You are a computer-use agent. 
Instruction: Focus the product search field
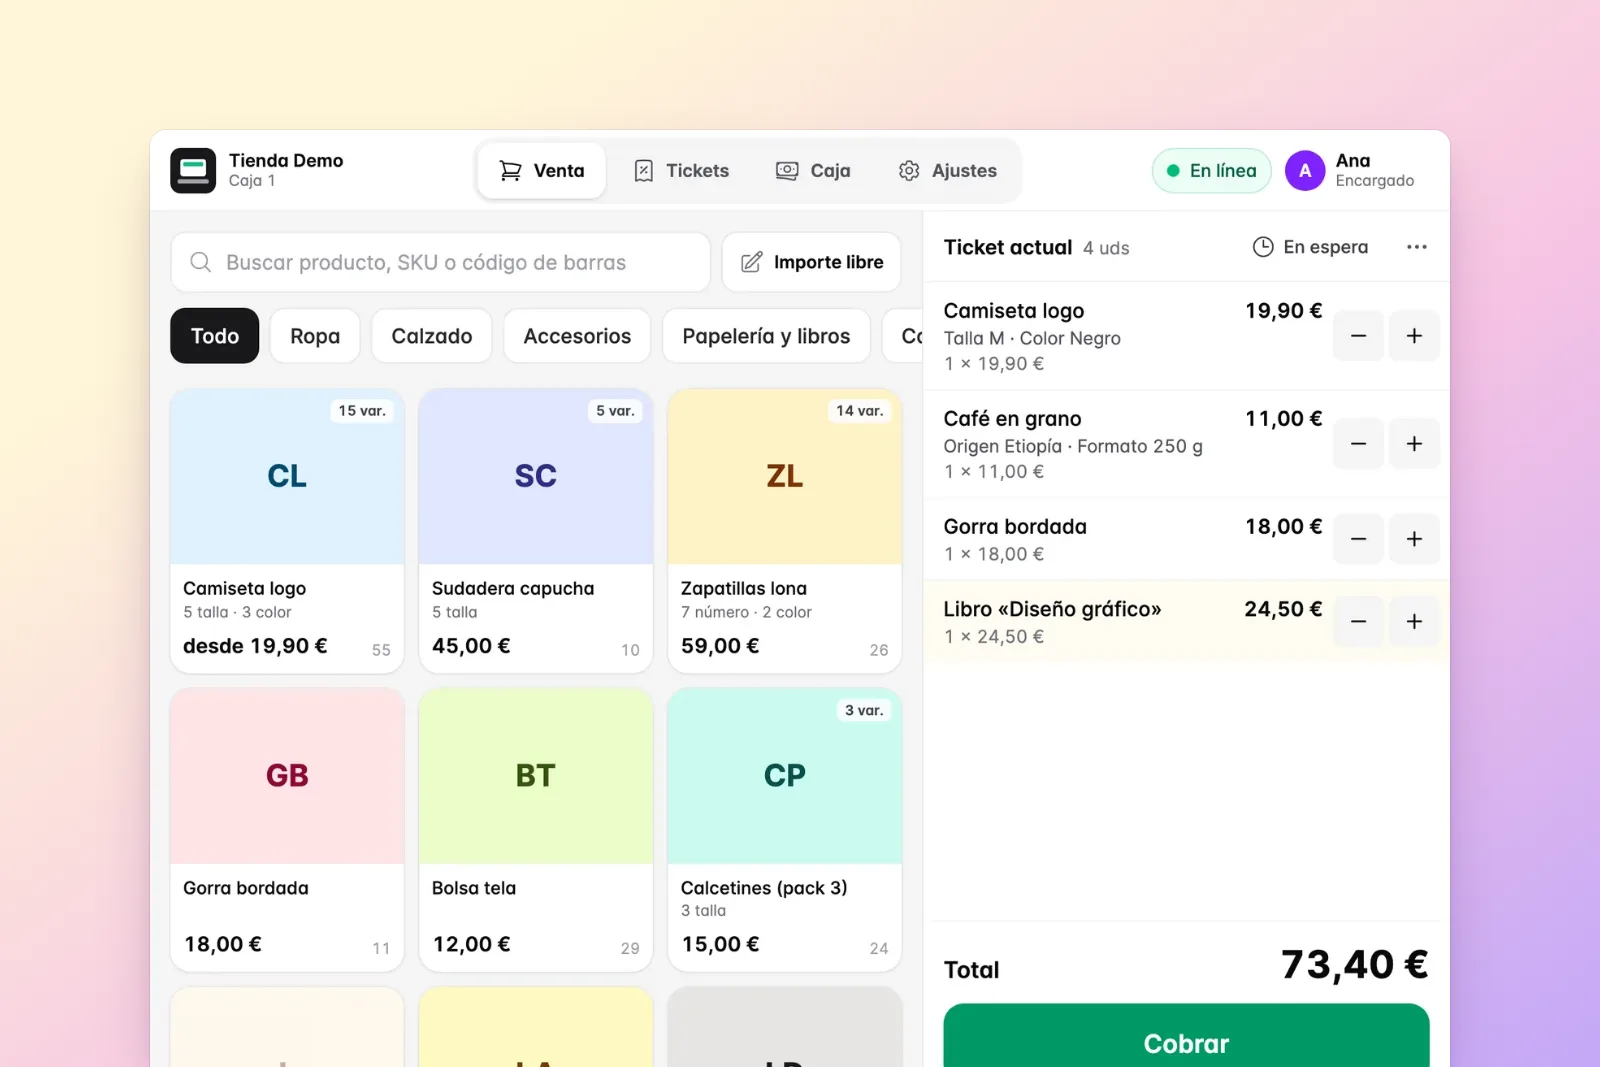tap(440, 262)
